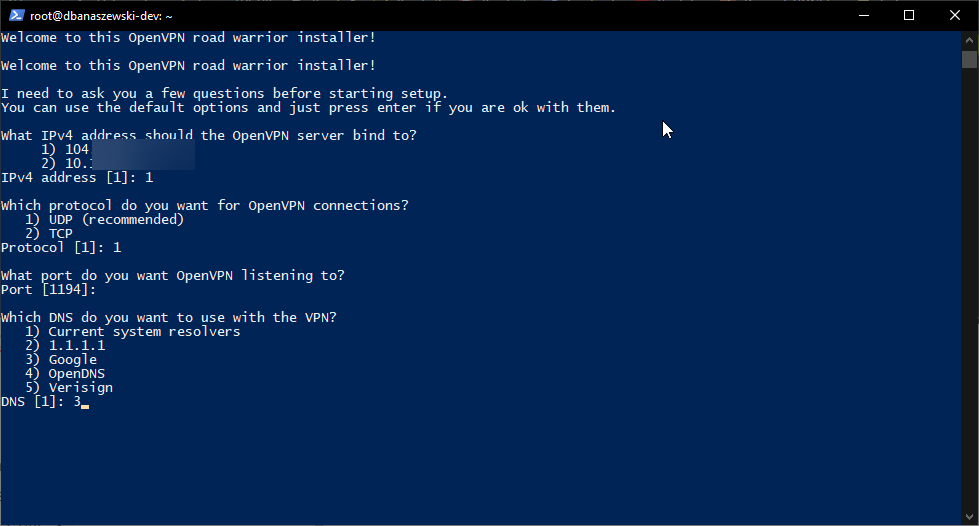Screen dimensions: 979x526
Task: Click the Port [1194] prompt line
Action: [x=48, y=290]
